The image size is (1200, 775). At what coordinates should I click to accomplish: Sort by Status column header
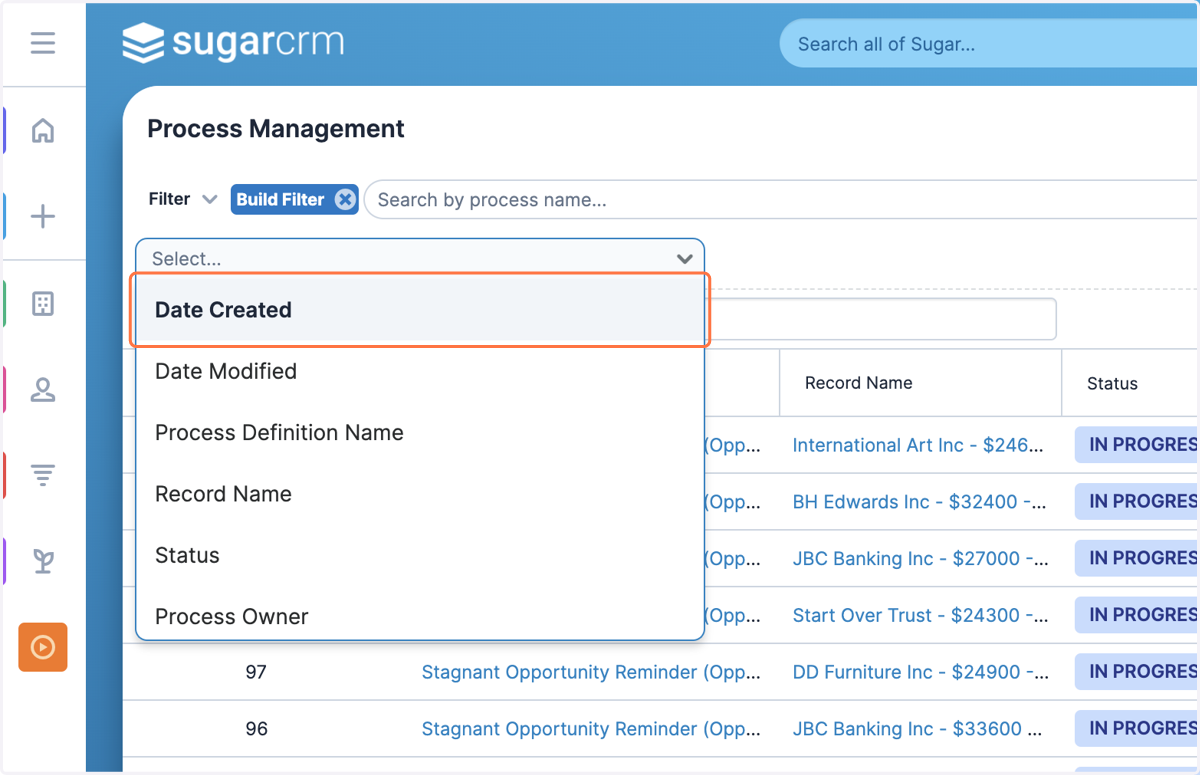(x=1112, y=383)
